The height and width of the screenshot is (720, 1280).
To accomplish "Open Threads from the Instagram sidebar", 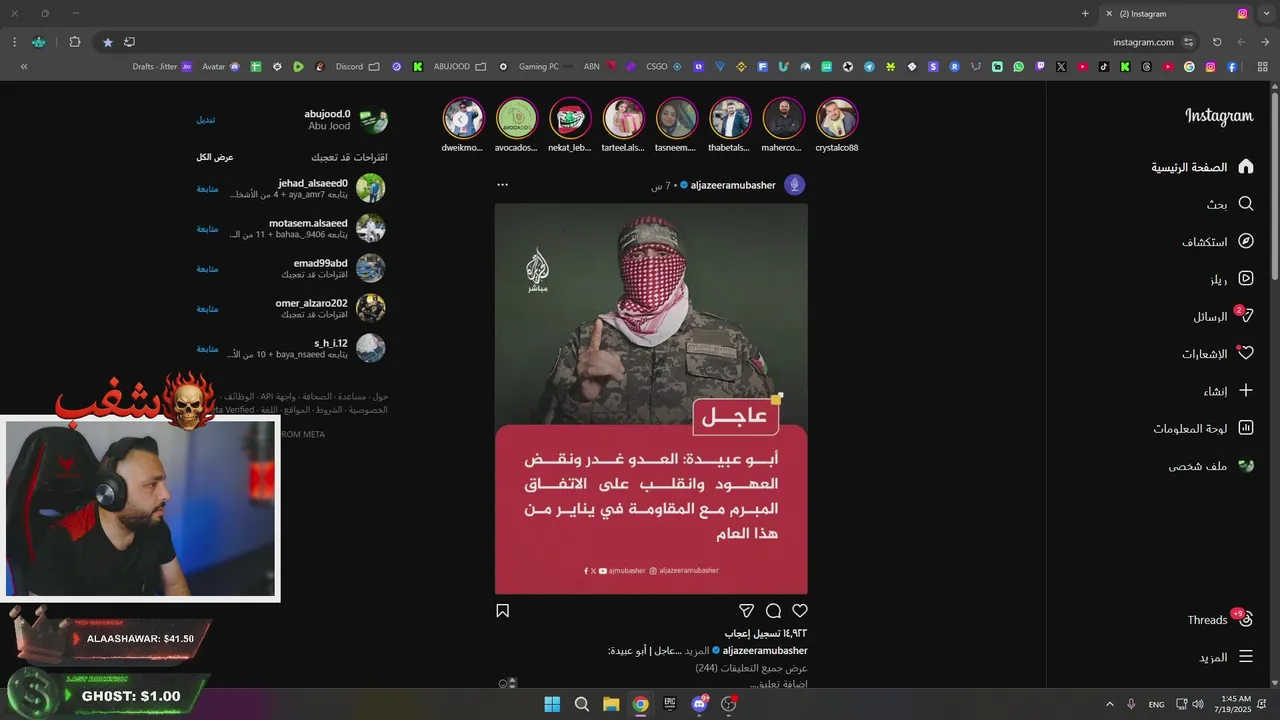I will coord(1220,619).
